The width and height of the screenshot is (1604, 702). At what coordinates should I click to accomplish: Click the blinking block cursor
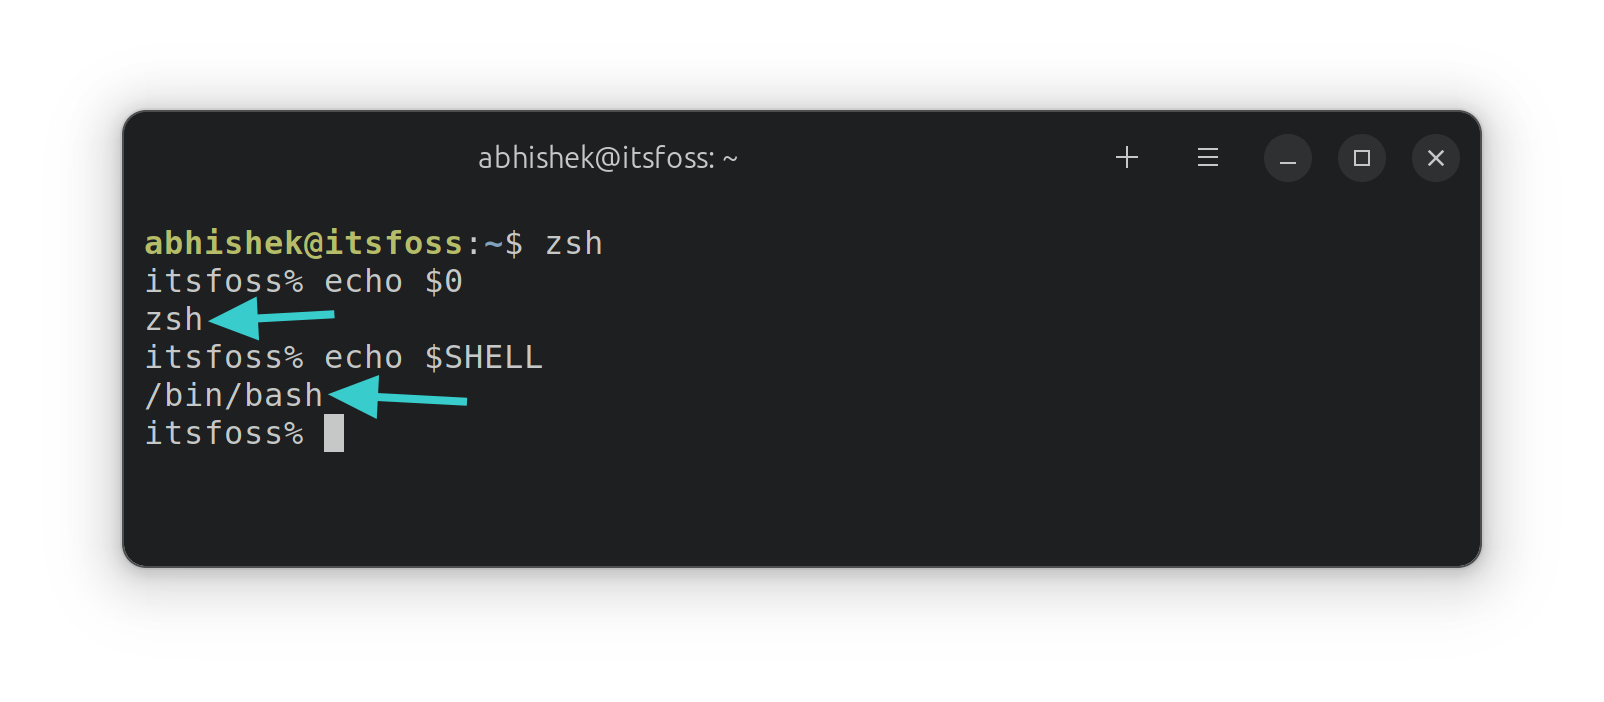tap(334, 432)
